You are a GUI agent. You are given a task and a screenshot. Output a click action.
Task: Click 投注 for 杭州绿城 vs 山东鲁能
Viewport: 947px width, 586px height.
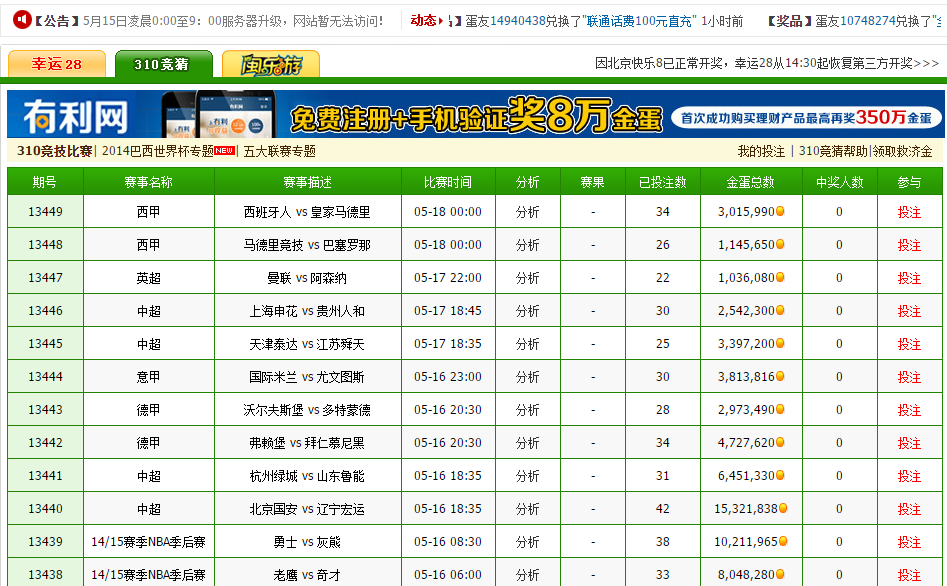[x=909, y=476]
